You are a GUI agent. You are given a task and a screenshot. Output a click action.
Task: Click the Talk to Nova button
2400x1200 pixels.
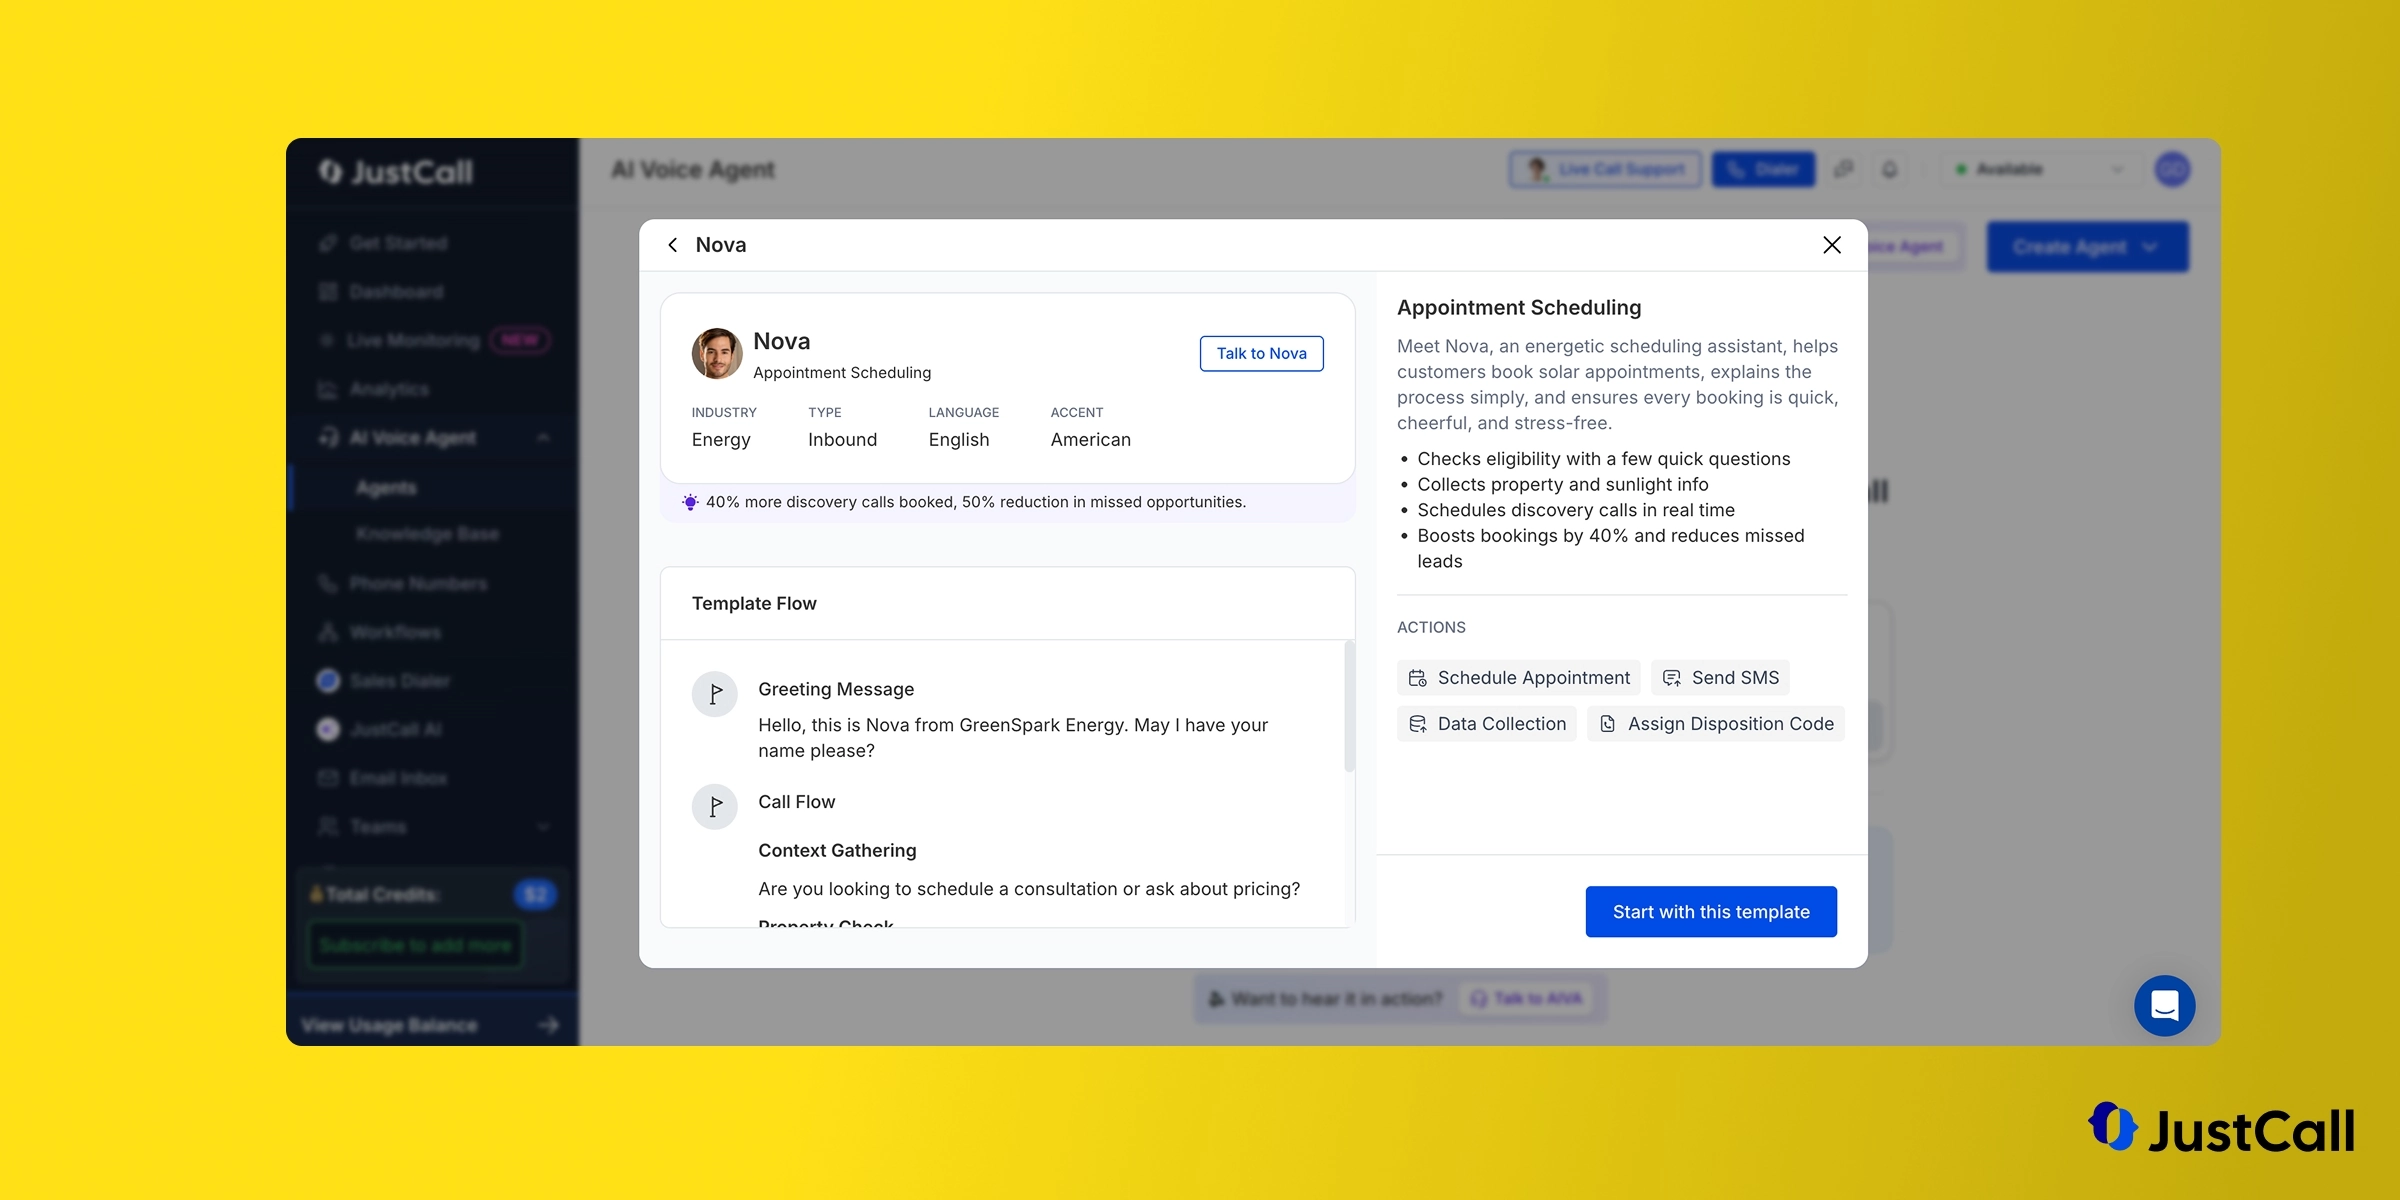[1262, 354]
